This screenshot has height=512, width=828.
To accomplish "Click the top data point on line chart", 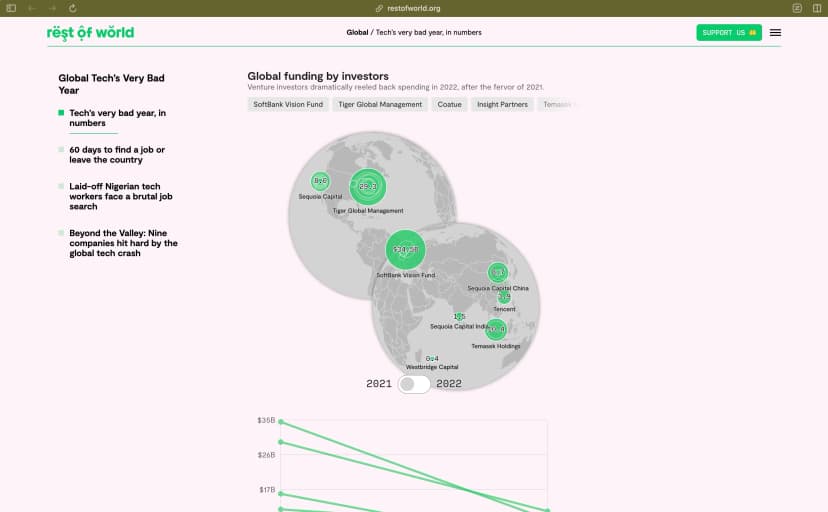I will pyautogui.click(x=281, y=421).
